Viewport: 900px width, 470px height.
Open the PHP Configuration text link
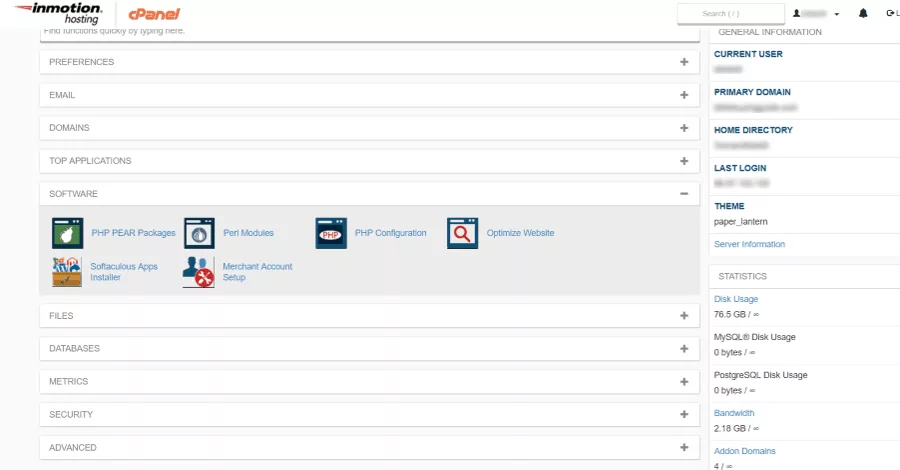point(390,233)
